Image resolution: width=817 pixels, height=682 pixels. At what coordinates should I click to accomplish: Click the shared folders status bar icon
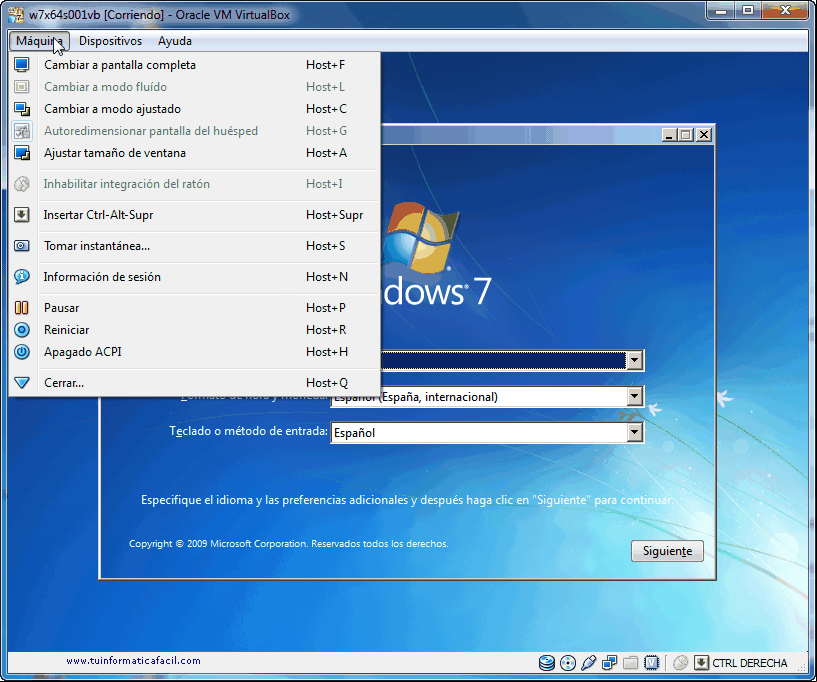[x=630, y=663]
